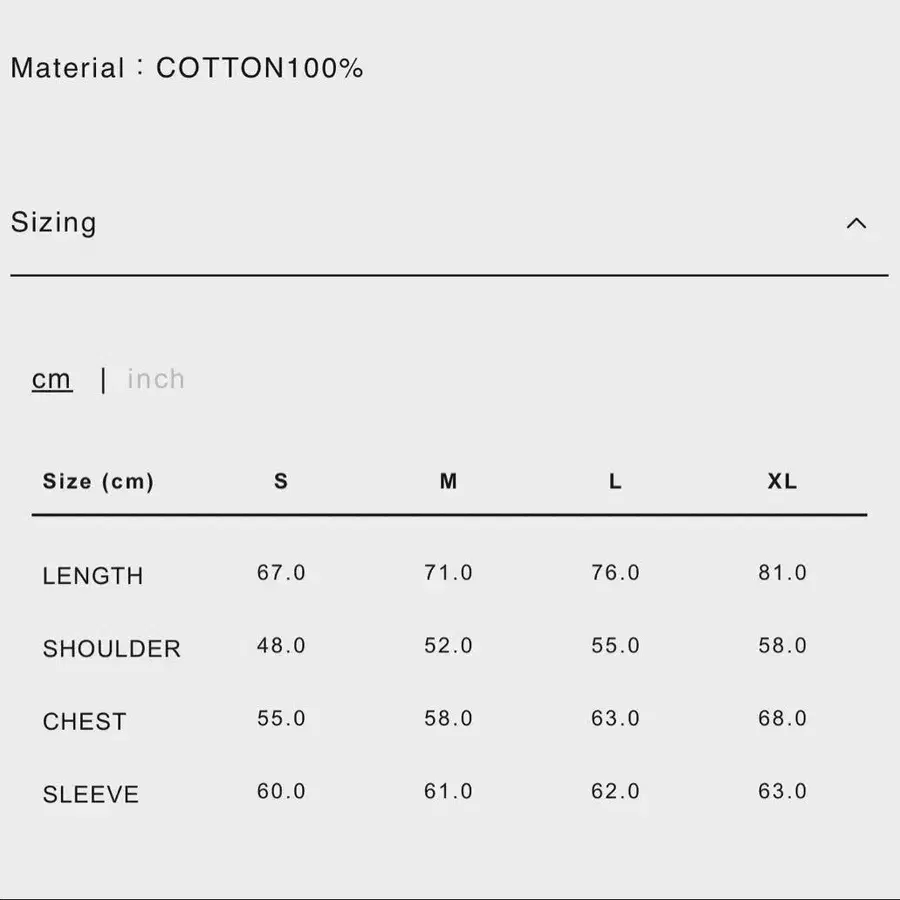This screenshot has width=900, height=900.
Task: Click the 81.0 length value for XL
Action: click(x=782, y=573)
